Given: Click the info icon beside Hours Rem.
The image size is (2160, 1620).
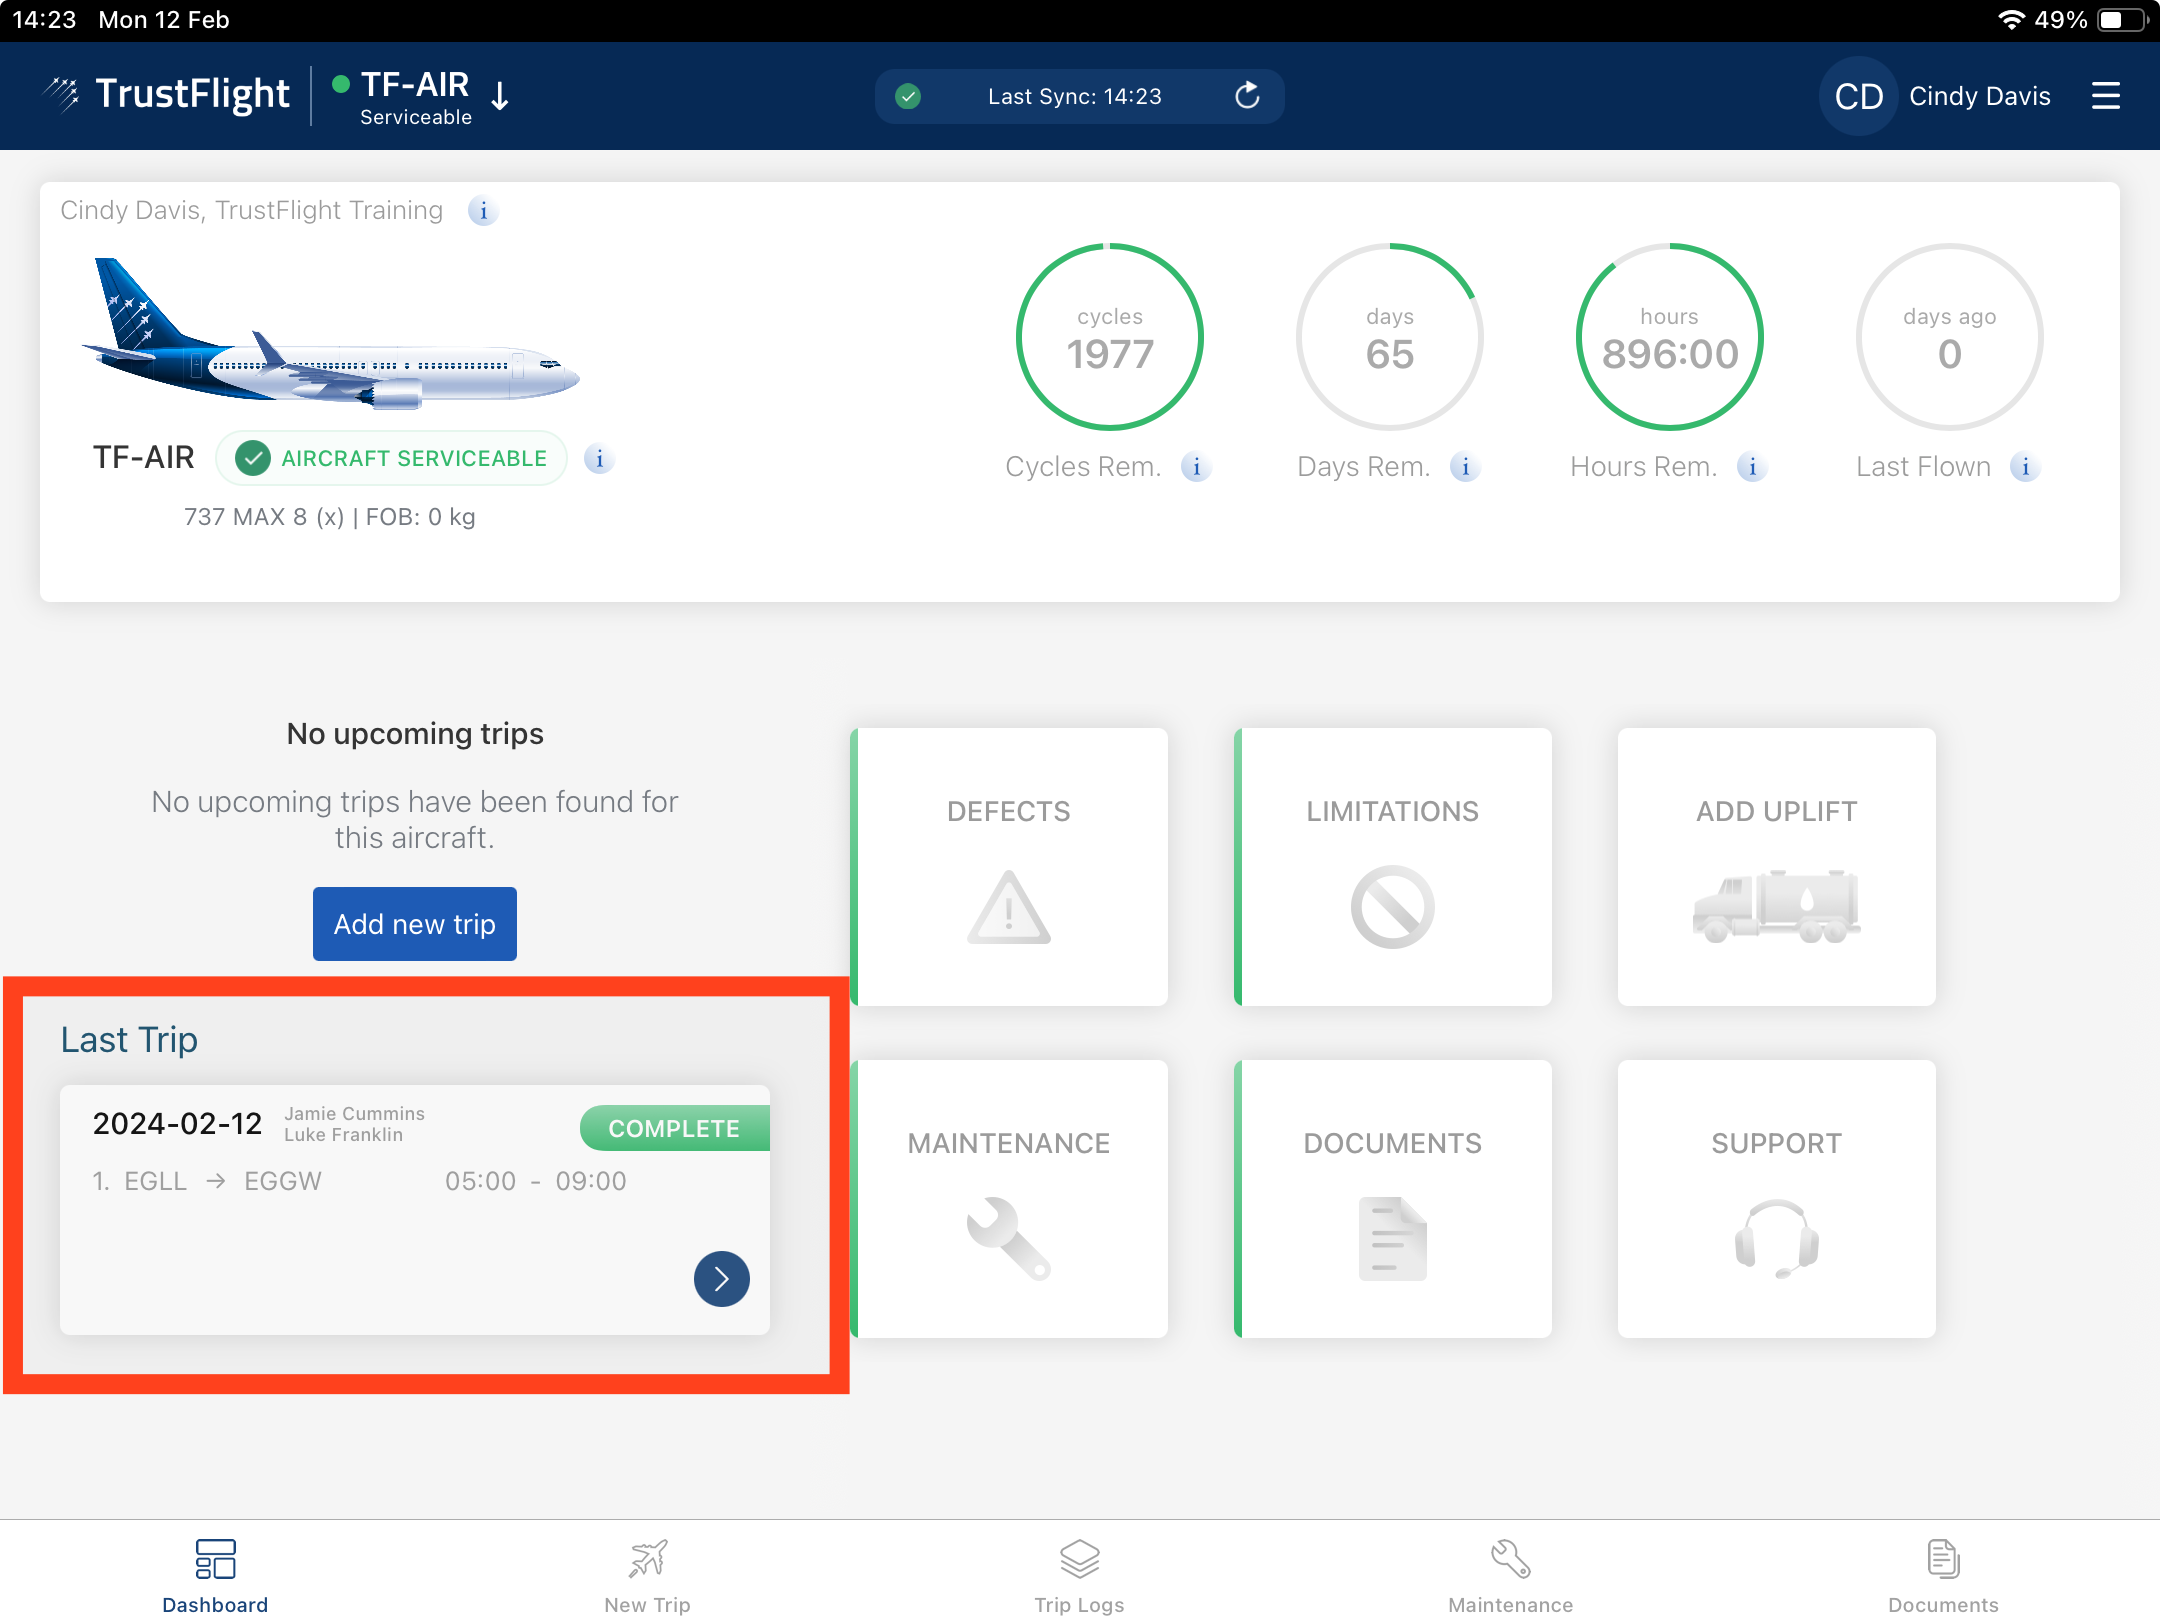Looking at the screenshot, I should pyautogui.click(x=1752, y=467).
